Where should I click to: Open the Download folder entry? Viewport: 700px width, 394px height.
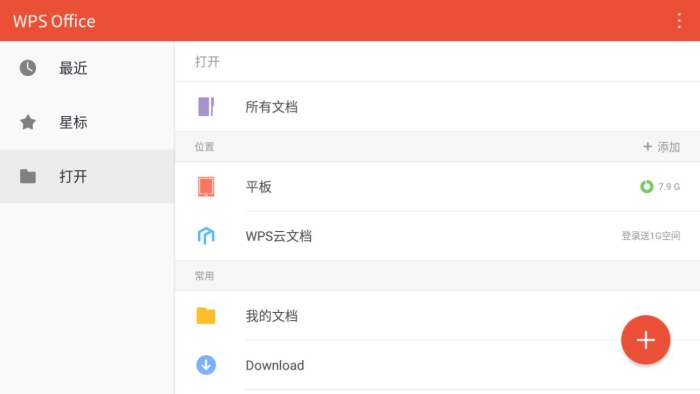pyautogui.click(x=437, y=365)
